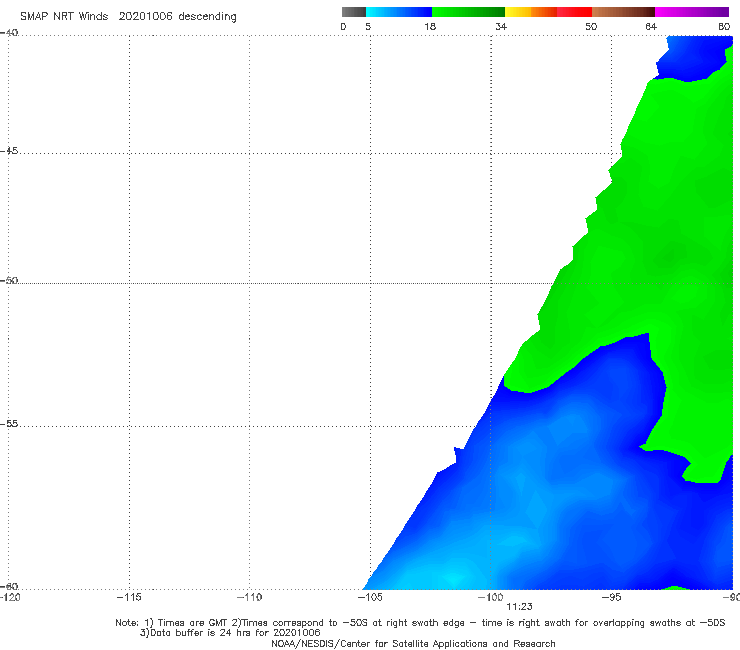This screenshot has height=650, width=740.
Task: Click the color bar label 64
Action: coord(651,27)
